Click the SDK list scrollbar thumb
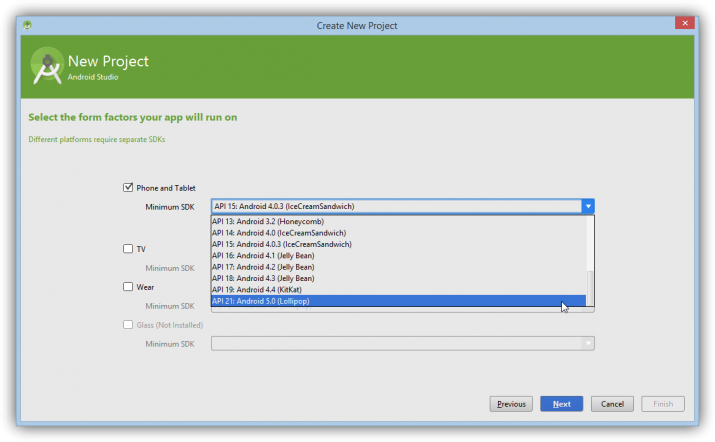This screenshot has height=442, width=715. [x=590, y=288]
